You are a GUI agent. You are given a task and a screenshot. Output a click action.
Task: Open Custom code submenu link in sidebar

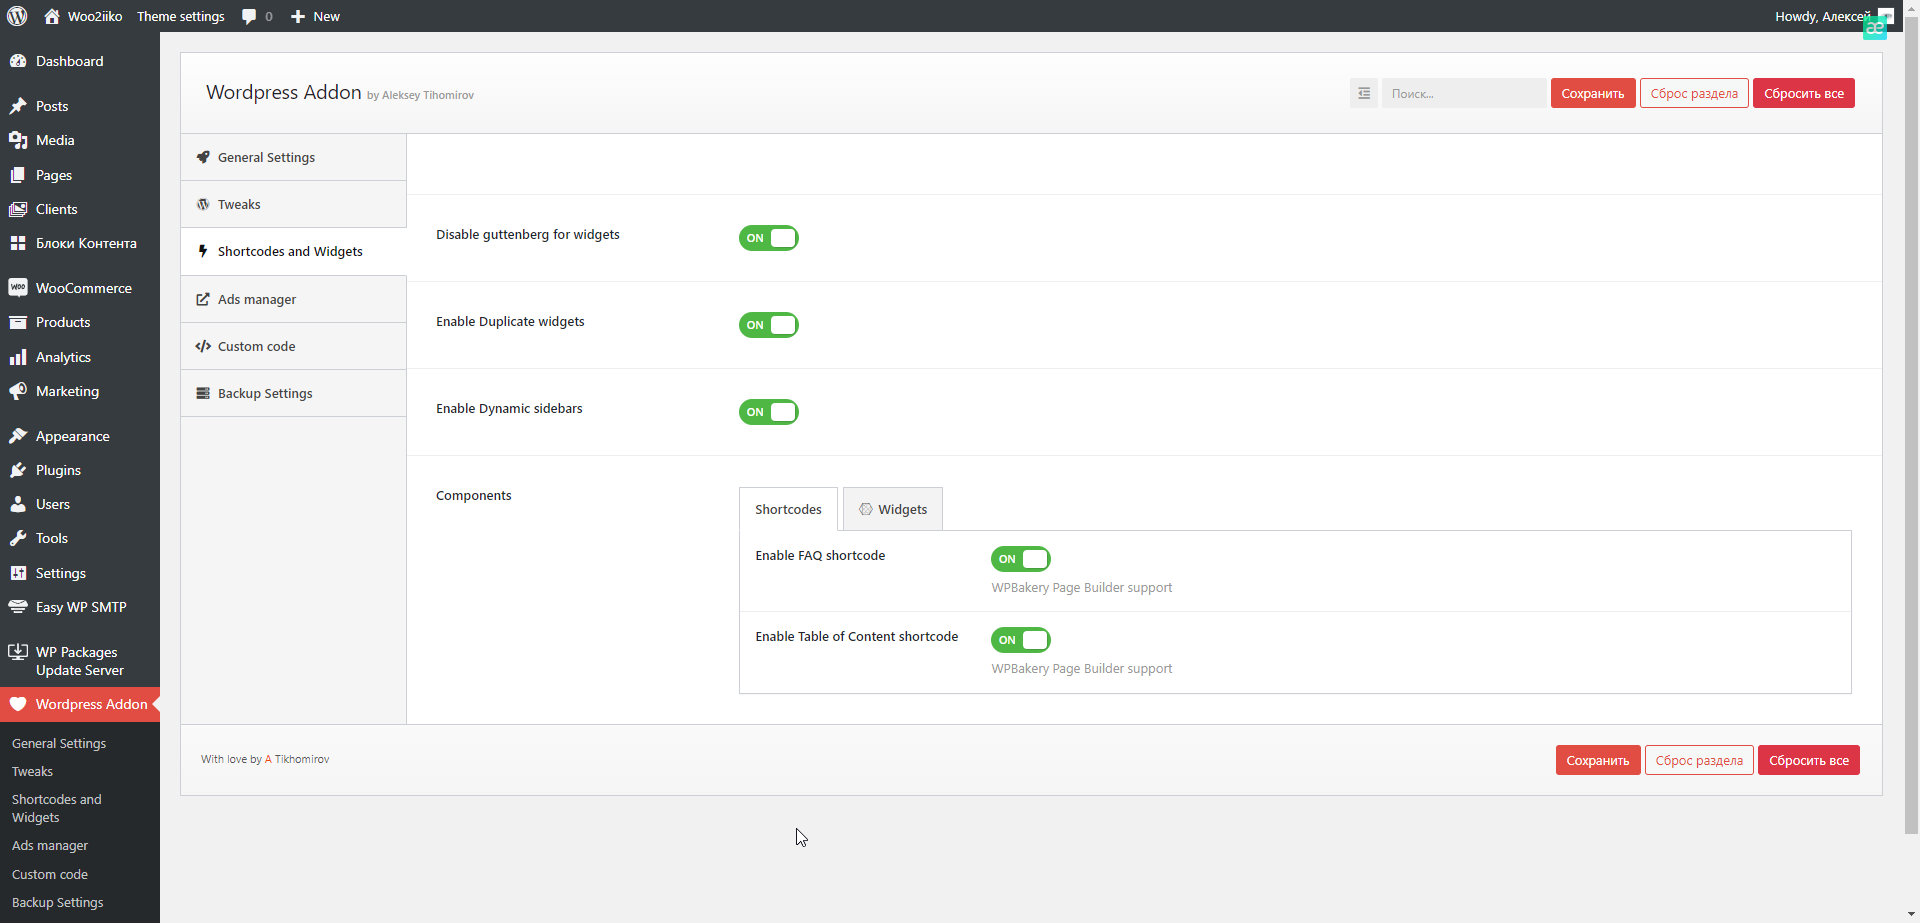(50, 874)
